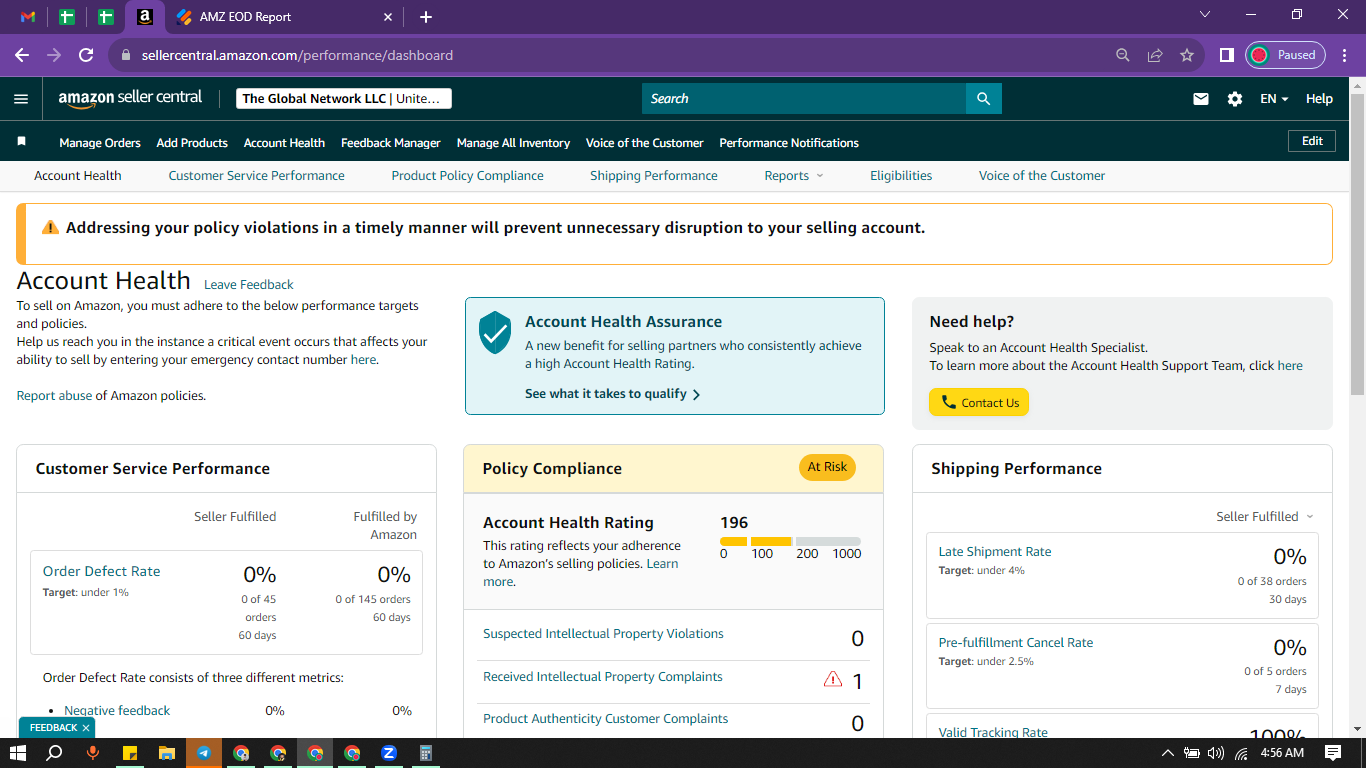Select the Eligibilities tab
The width and height of the screenshot is (1366, 768).
pos(901,175)
